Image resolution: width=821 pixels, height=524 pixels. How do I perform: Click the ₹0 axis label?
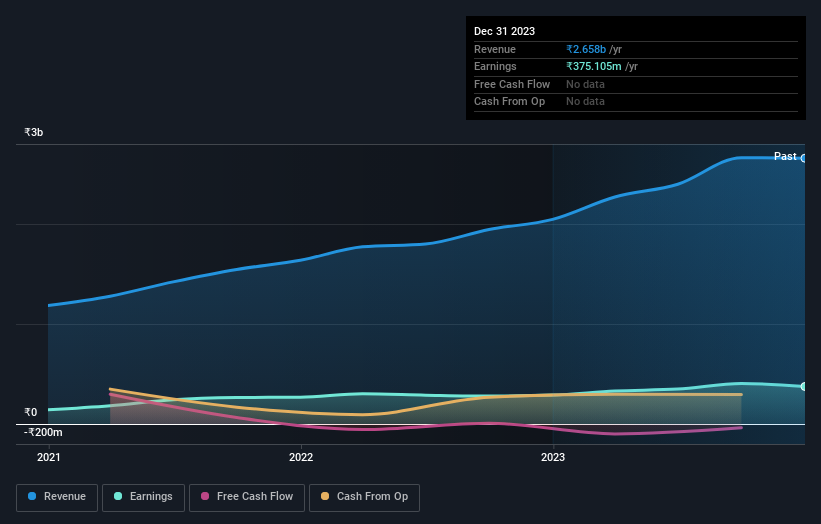coord(31,412)
